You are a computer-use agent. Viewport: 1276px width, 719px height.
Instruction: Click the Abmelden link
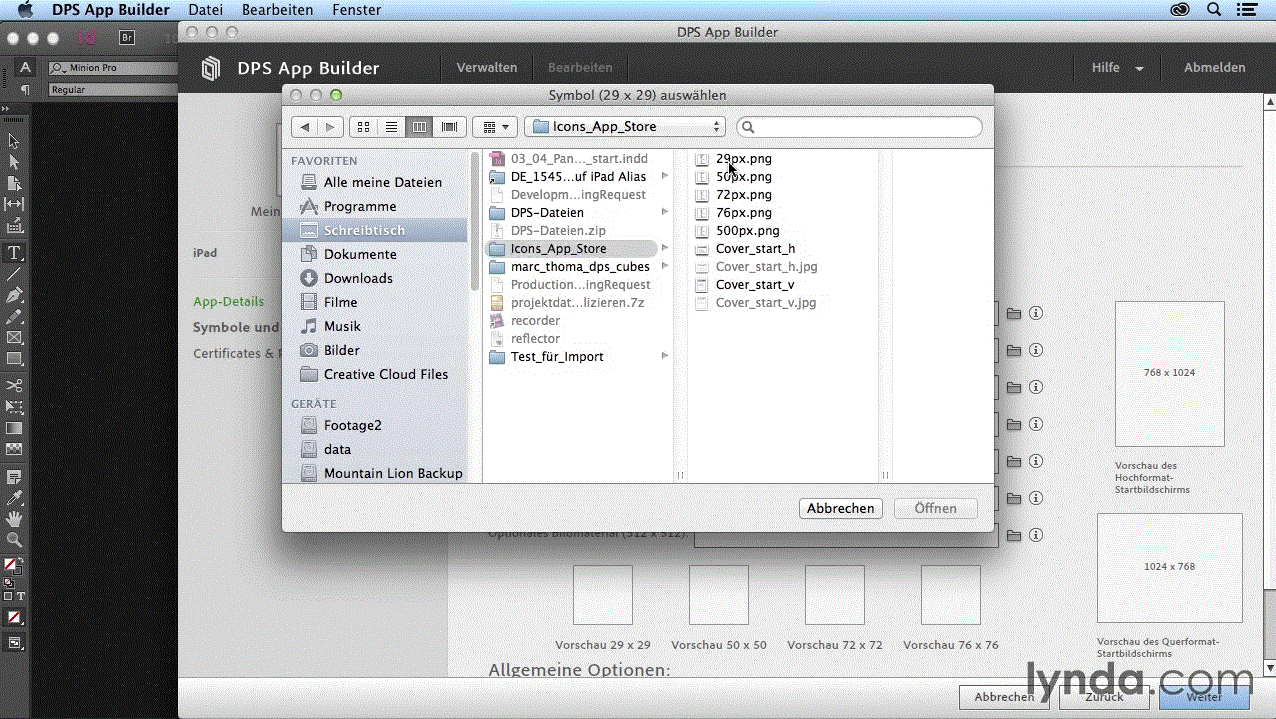coord(1215,68)
